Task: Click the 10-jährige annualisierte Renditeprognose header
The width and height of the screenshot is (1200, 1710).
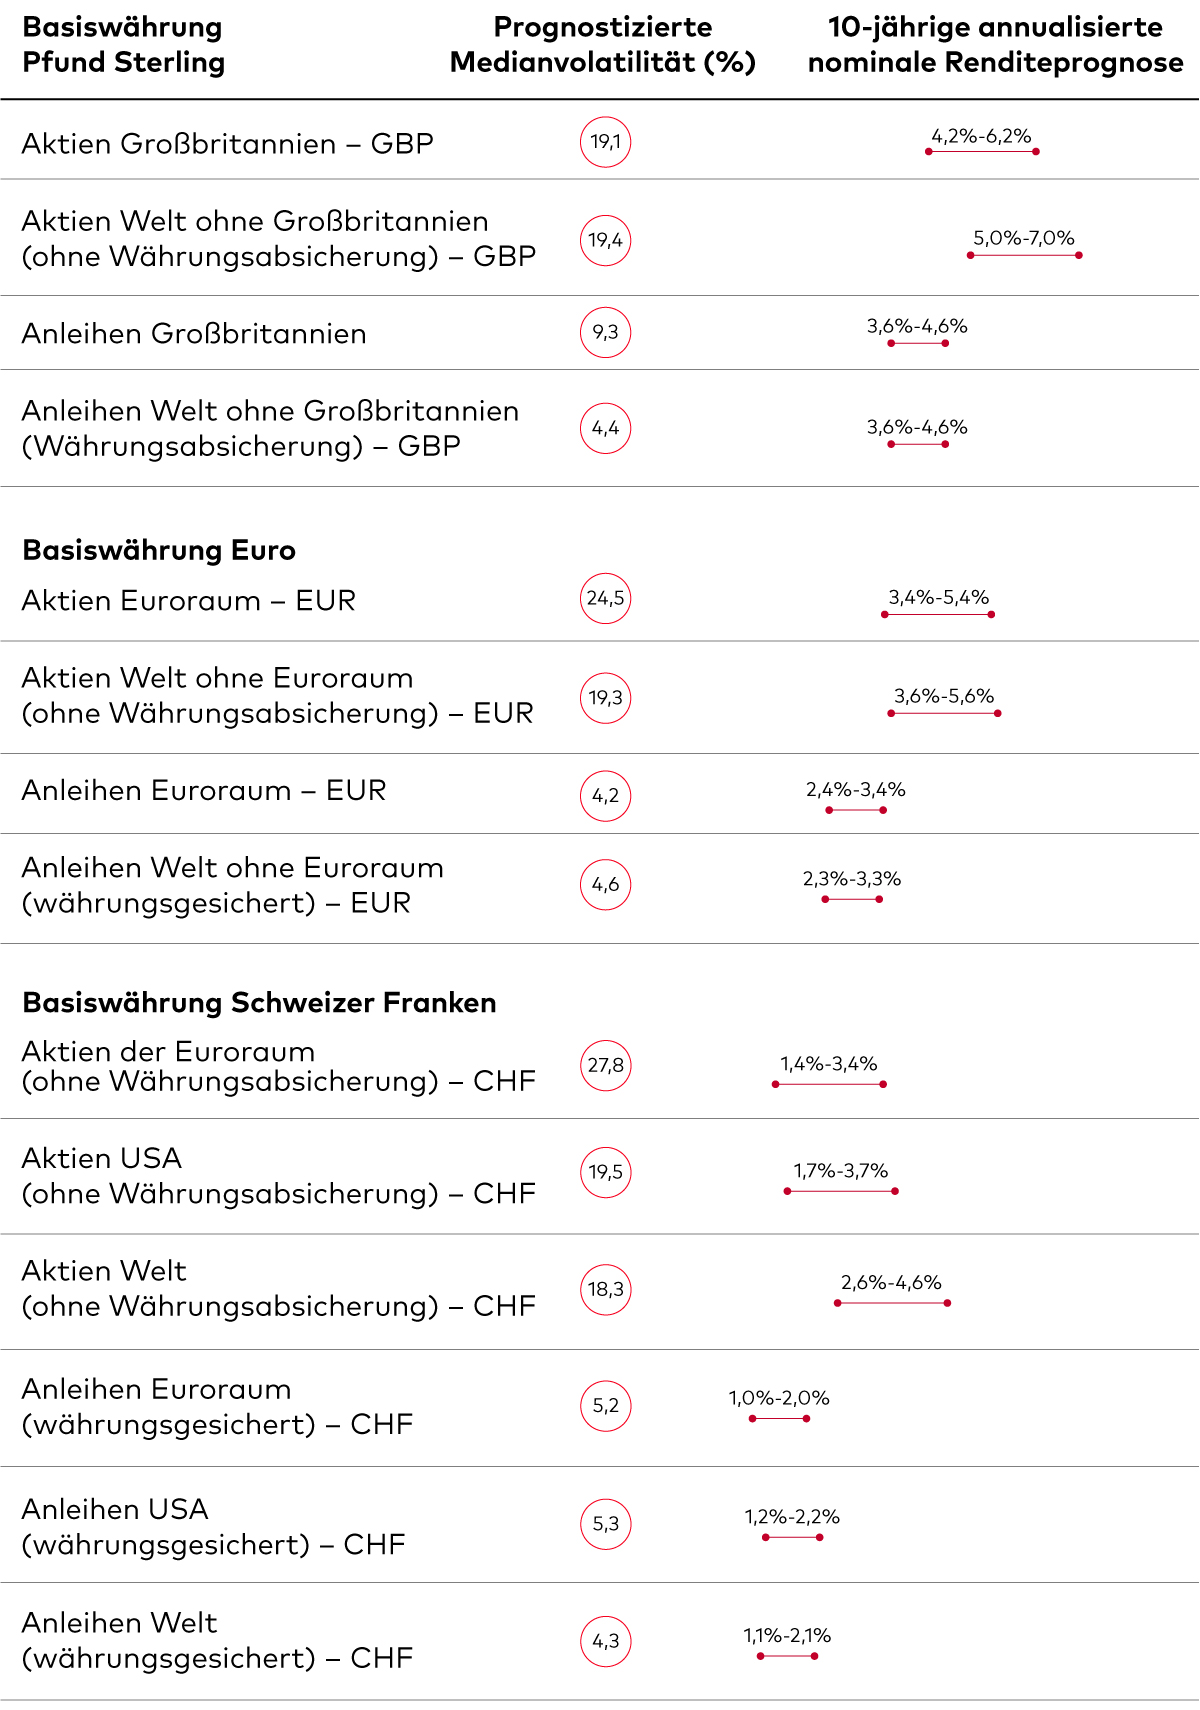Action: tap(995, 44)
